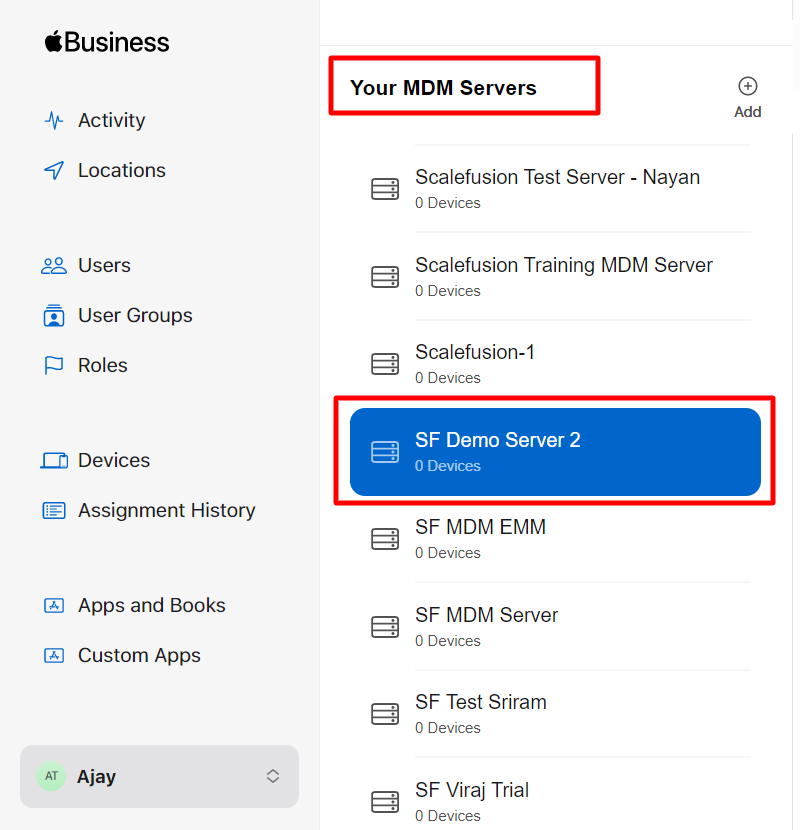
Task: Open the Users page
Action: pos(104,265)
